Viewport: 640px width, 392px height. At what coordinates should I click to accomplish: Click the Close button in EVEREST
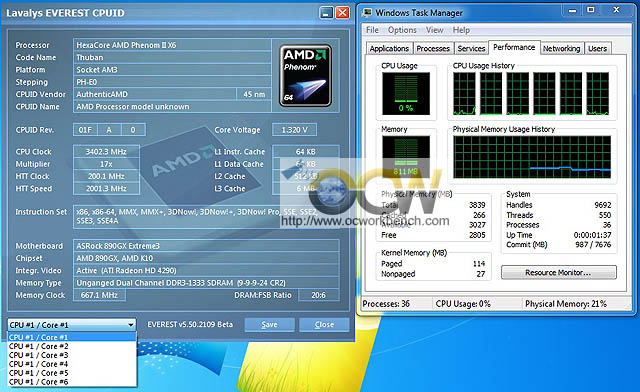tap(324, 325)
